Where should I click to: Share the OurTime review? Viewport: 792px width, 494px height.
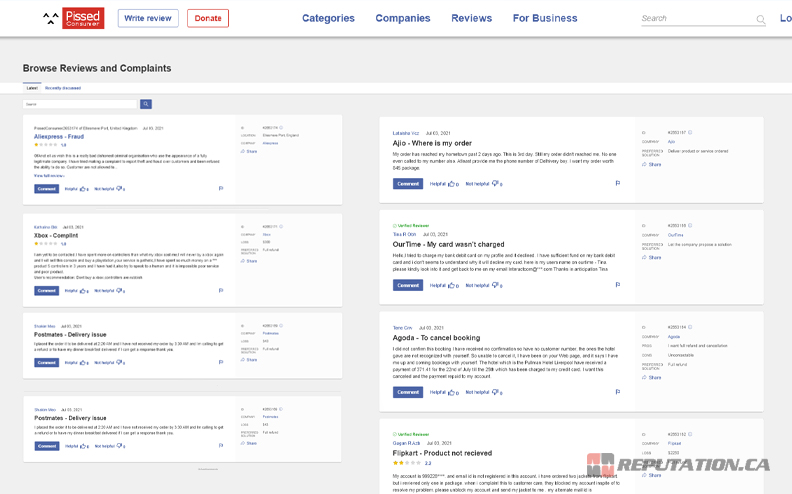[652, 258]
